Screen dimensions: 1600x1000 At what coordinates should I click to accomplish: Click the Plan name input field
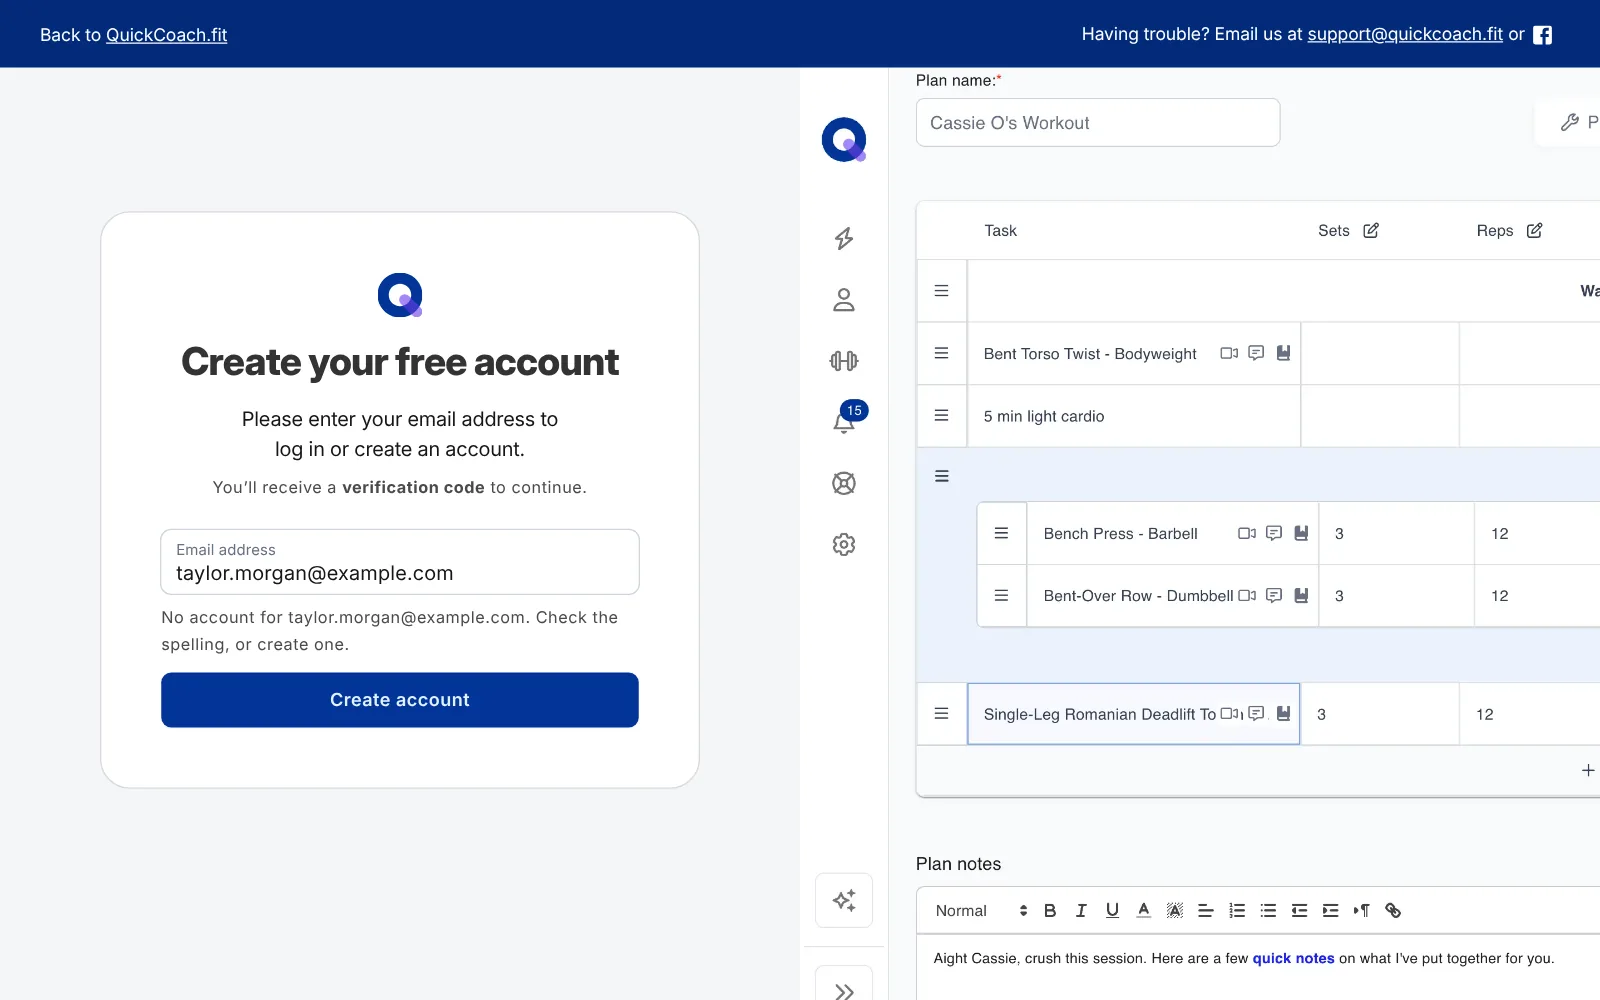(1098, 122)
